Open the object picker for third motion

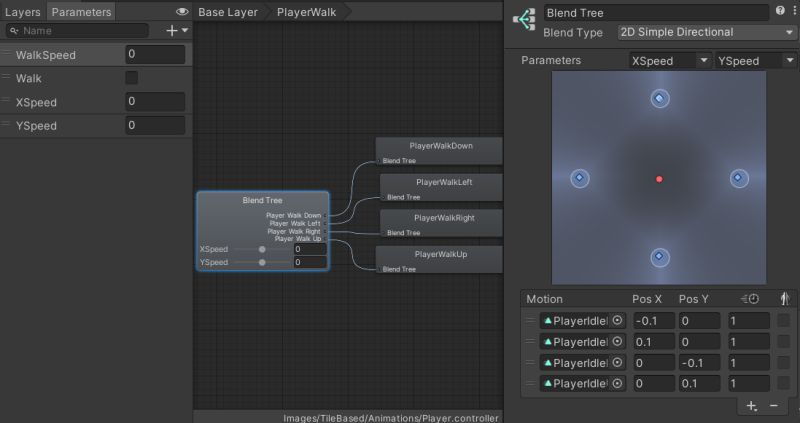[x=617, y=362]
